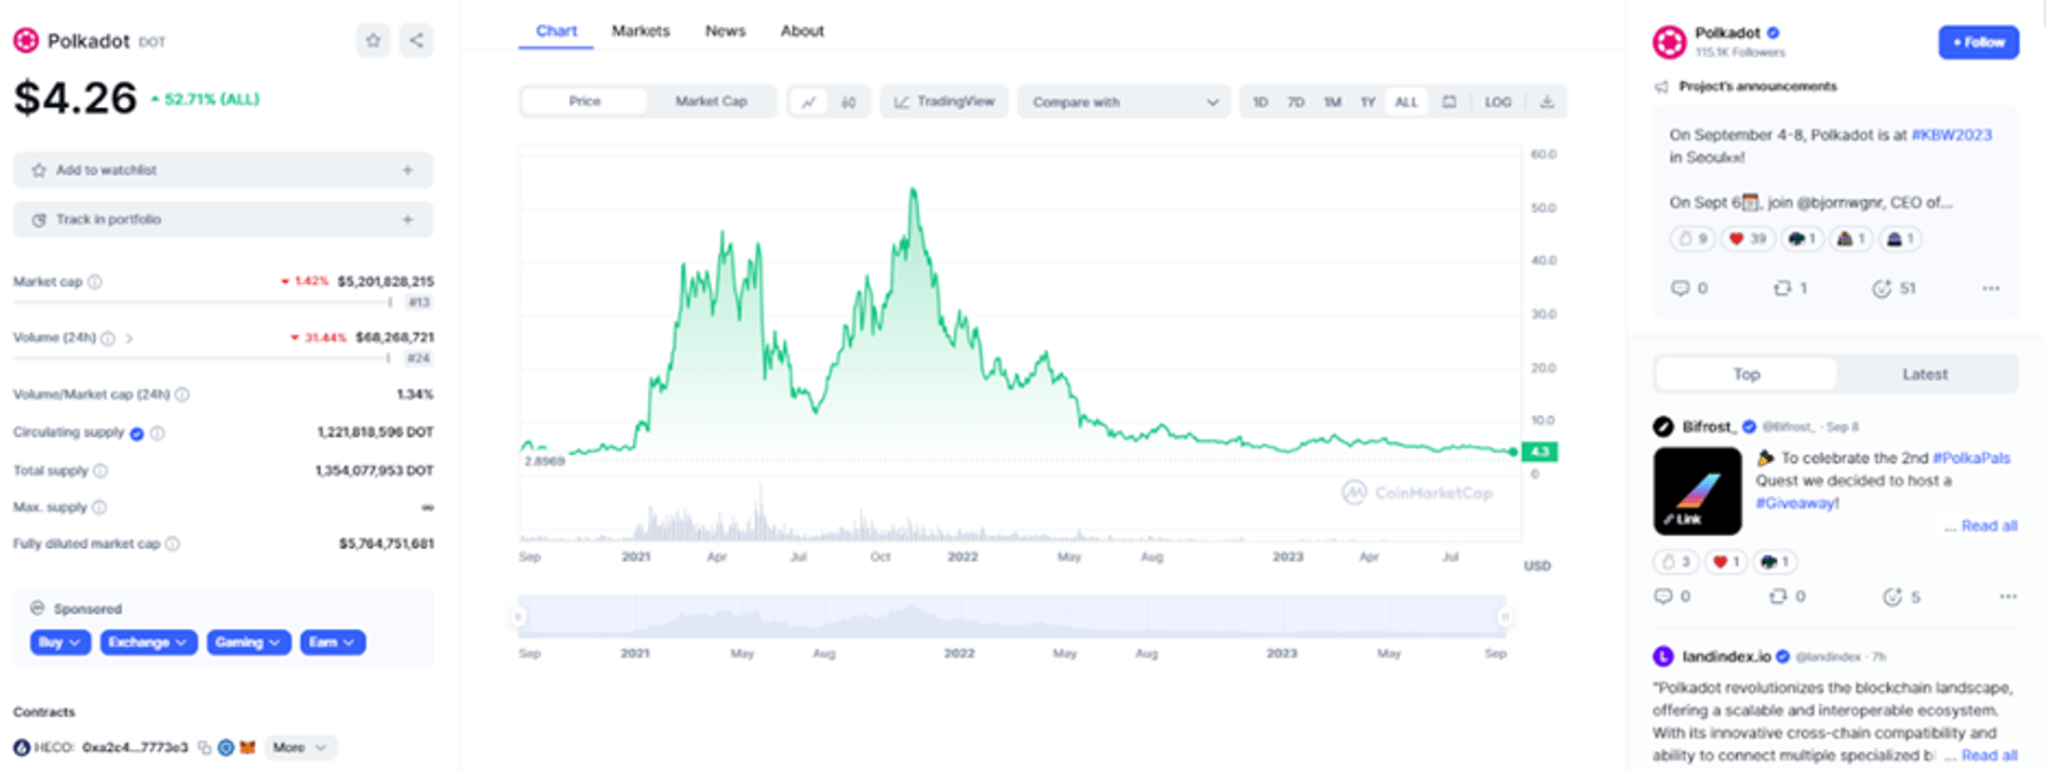Open the Bifrost post thumbnail image
This screenshot has width=2048, height=776.
[1697, 491]
